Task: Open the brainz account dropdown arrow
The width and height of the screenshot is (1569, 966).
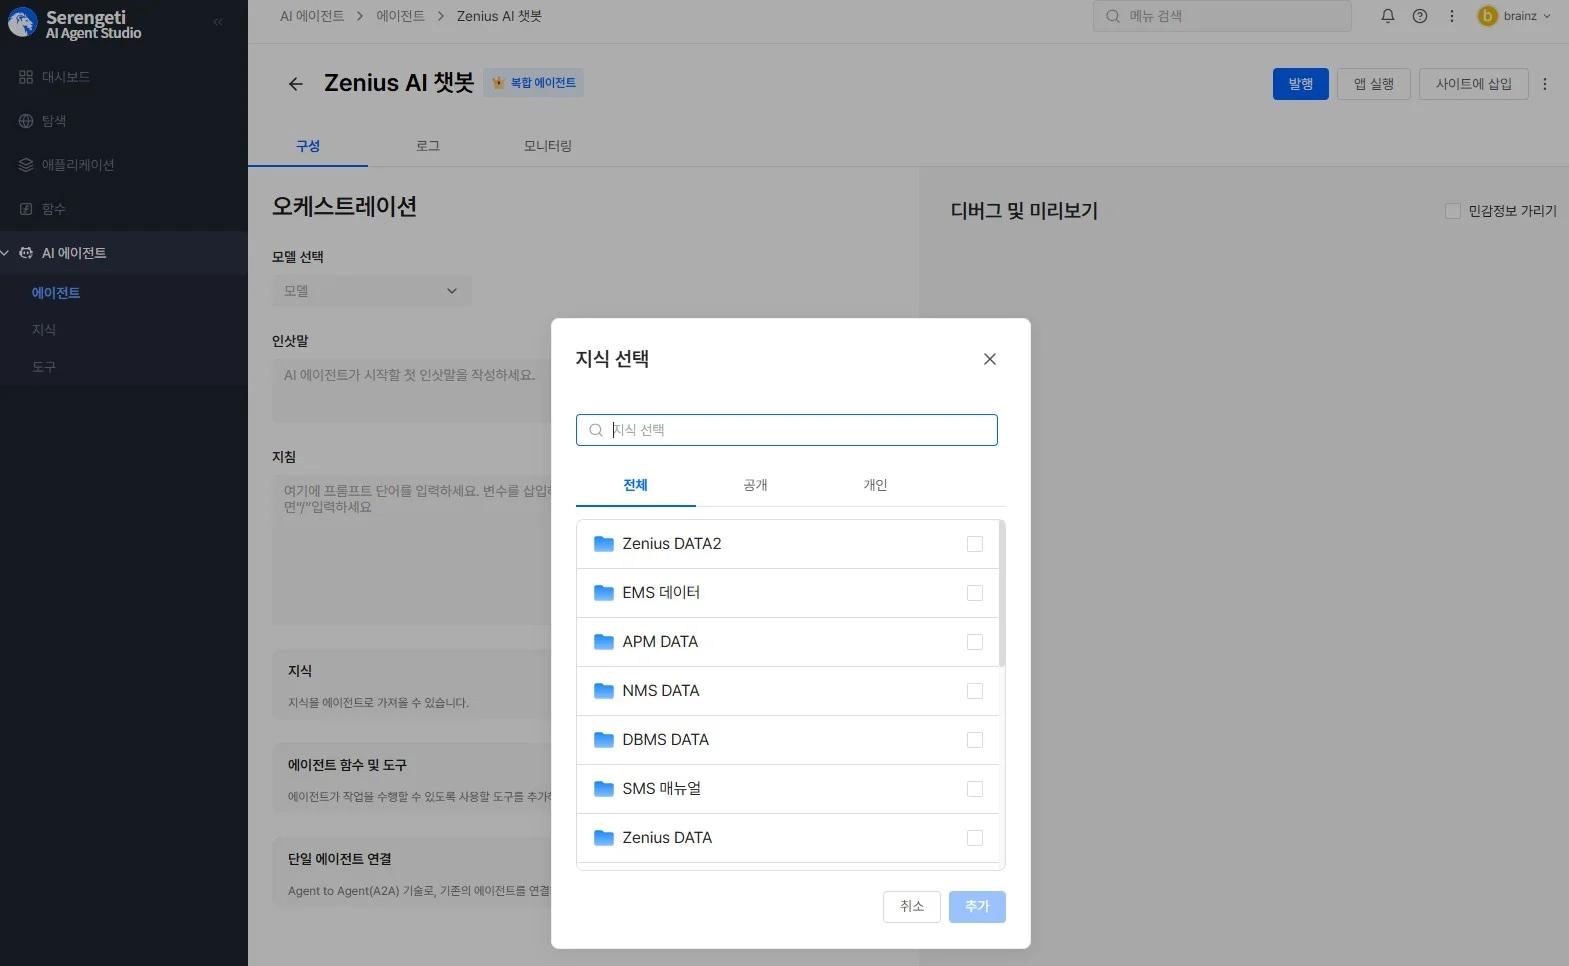Action: [1547, 16]
